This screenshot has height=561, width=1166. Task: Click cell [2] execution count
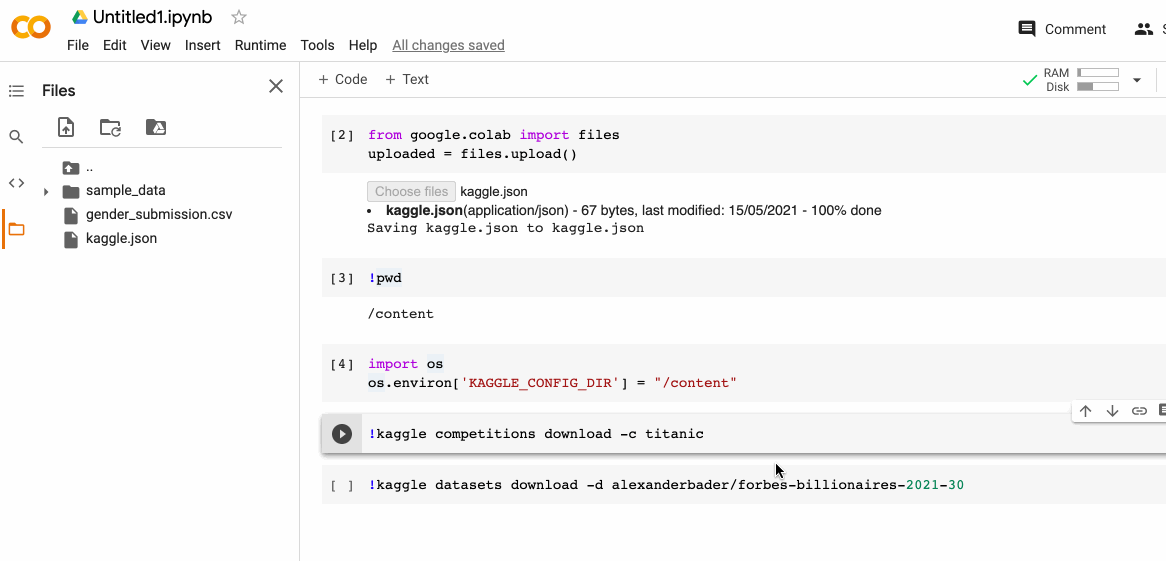coord(342,135)
